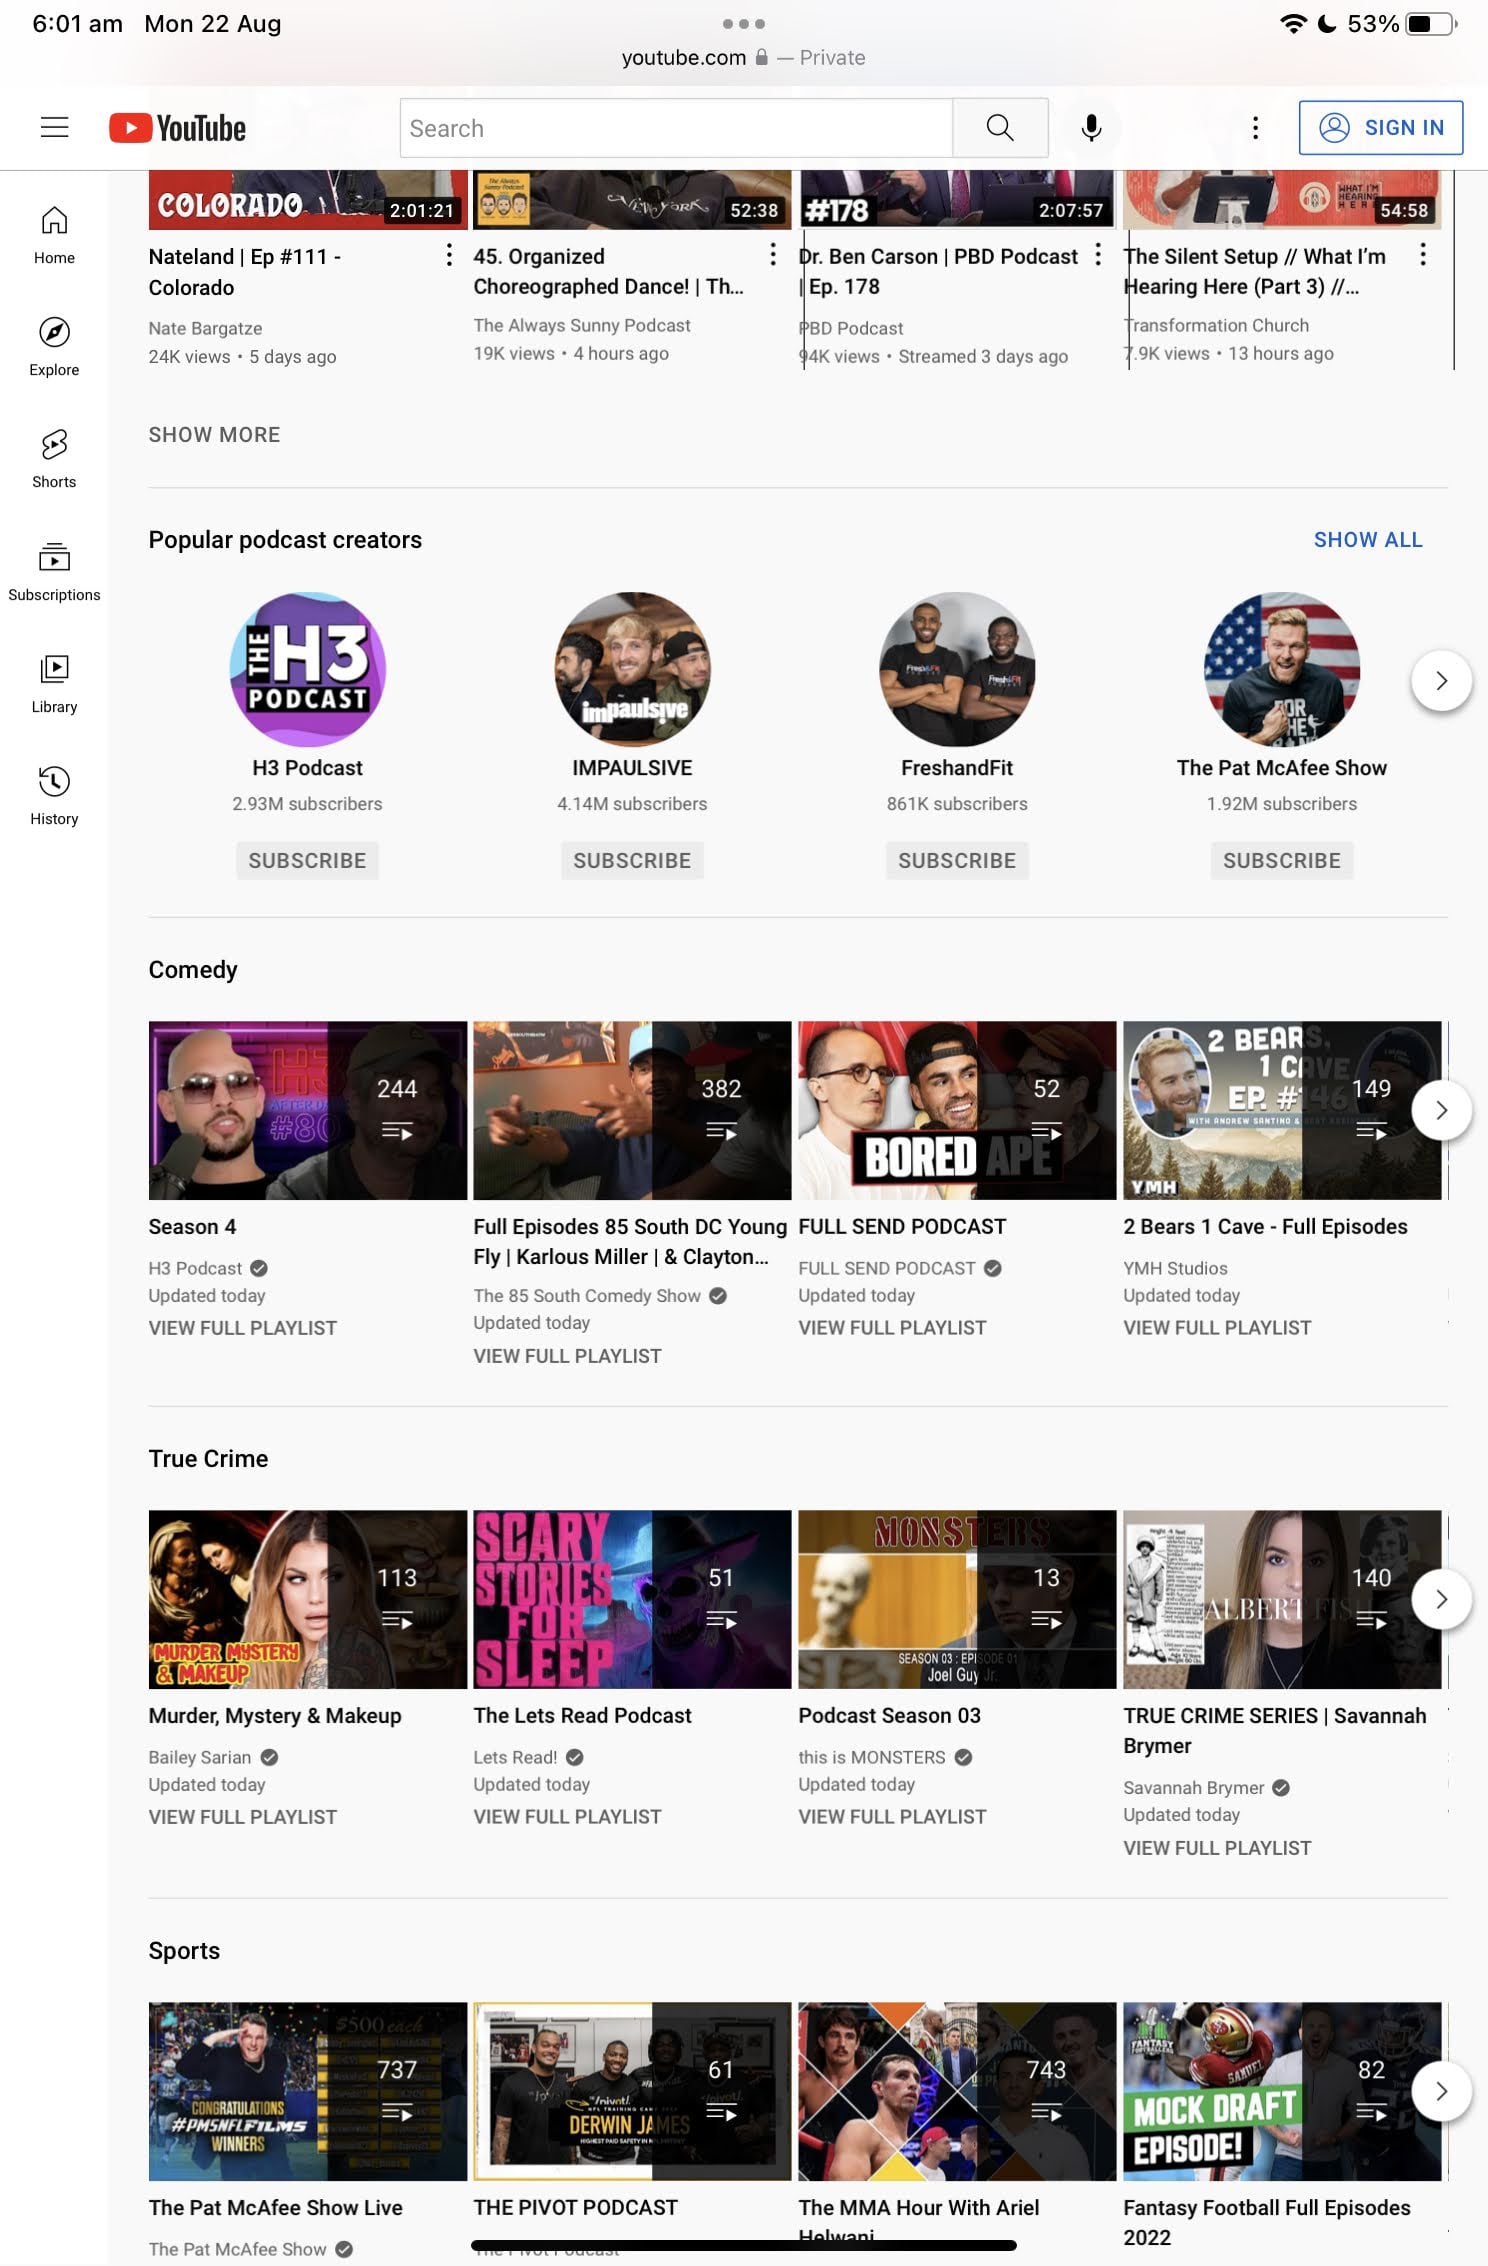
Task: Open Subscriptions in sidebar
Action: 54,571
